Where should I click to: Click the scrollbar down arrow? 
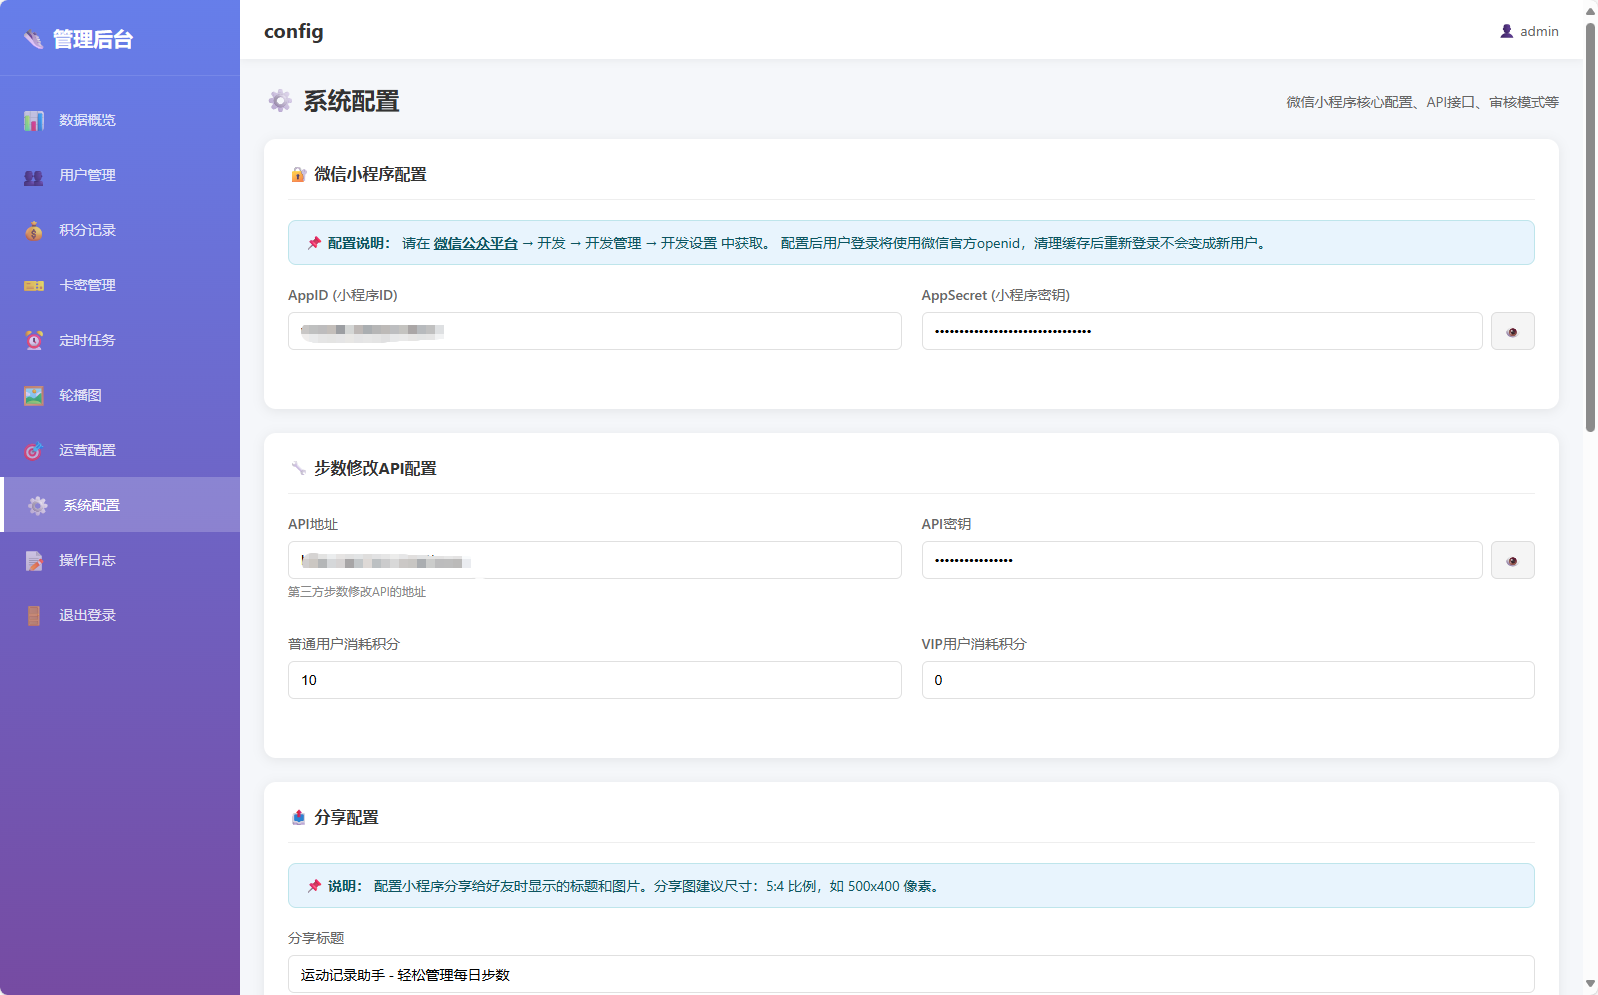(x=1590, y=984)
